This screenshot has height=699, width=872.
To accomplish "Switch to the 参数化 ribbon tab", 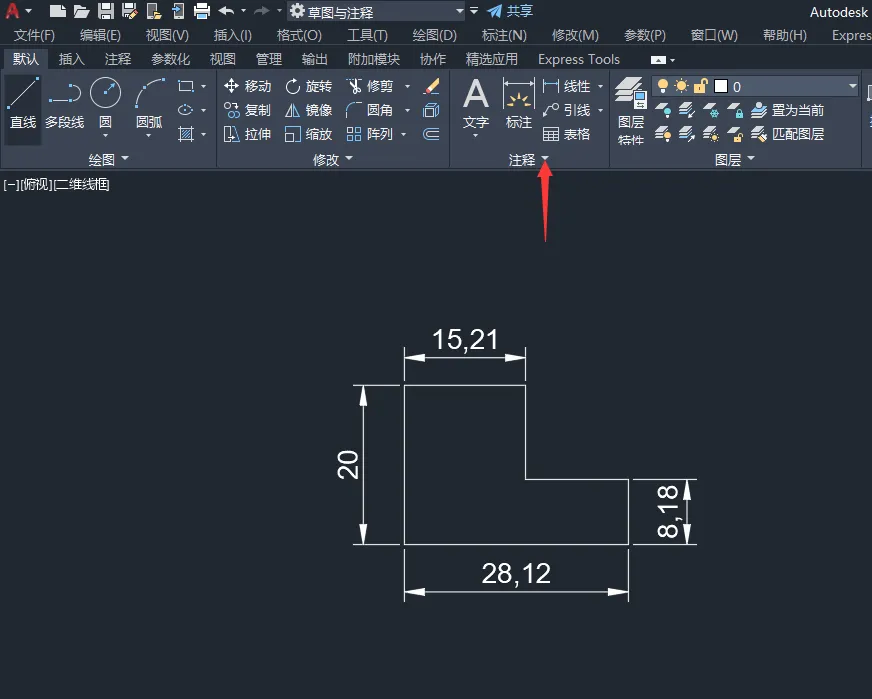I will (x=171, y=59).
